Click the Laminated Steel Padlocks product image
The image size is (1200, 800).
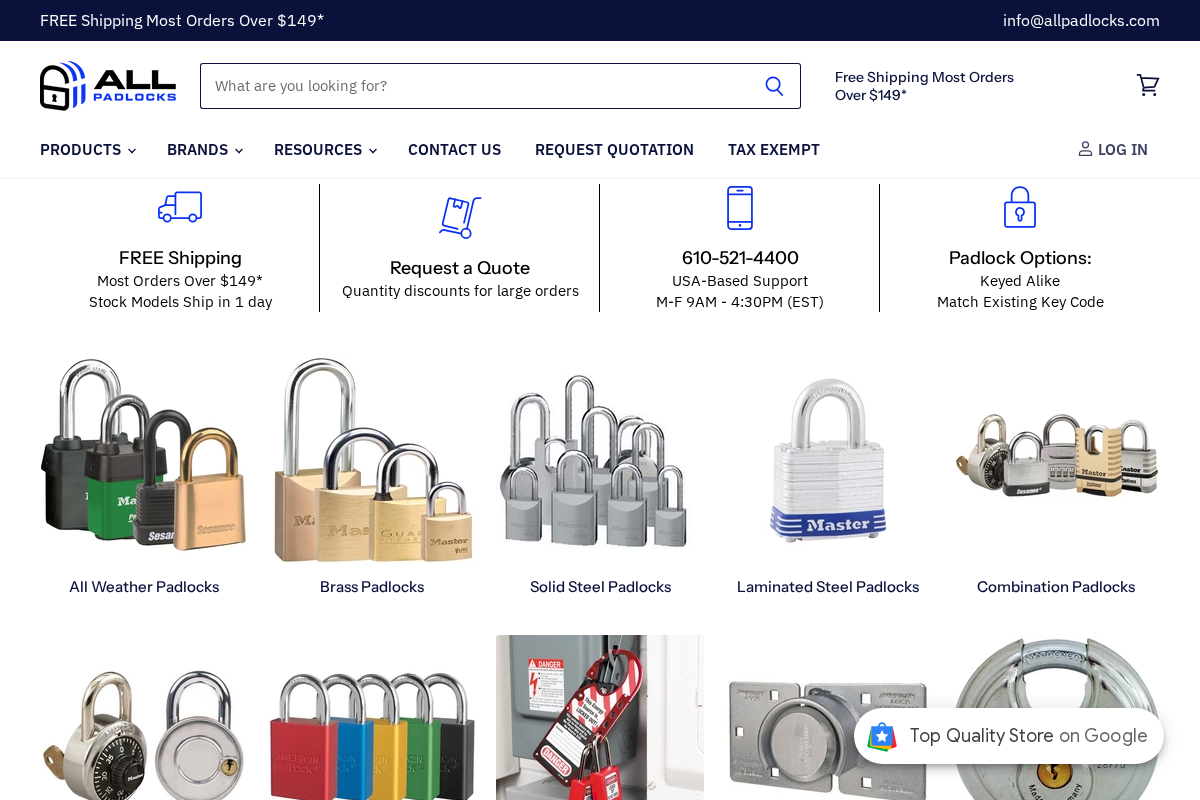click(828, 460)
